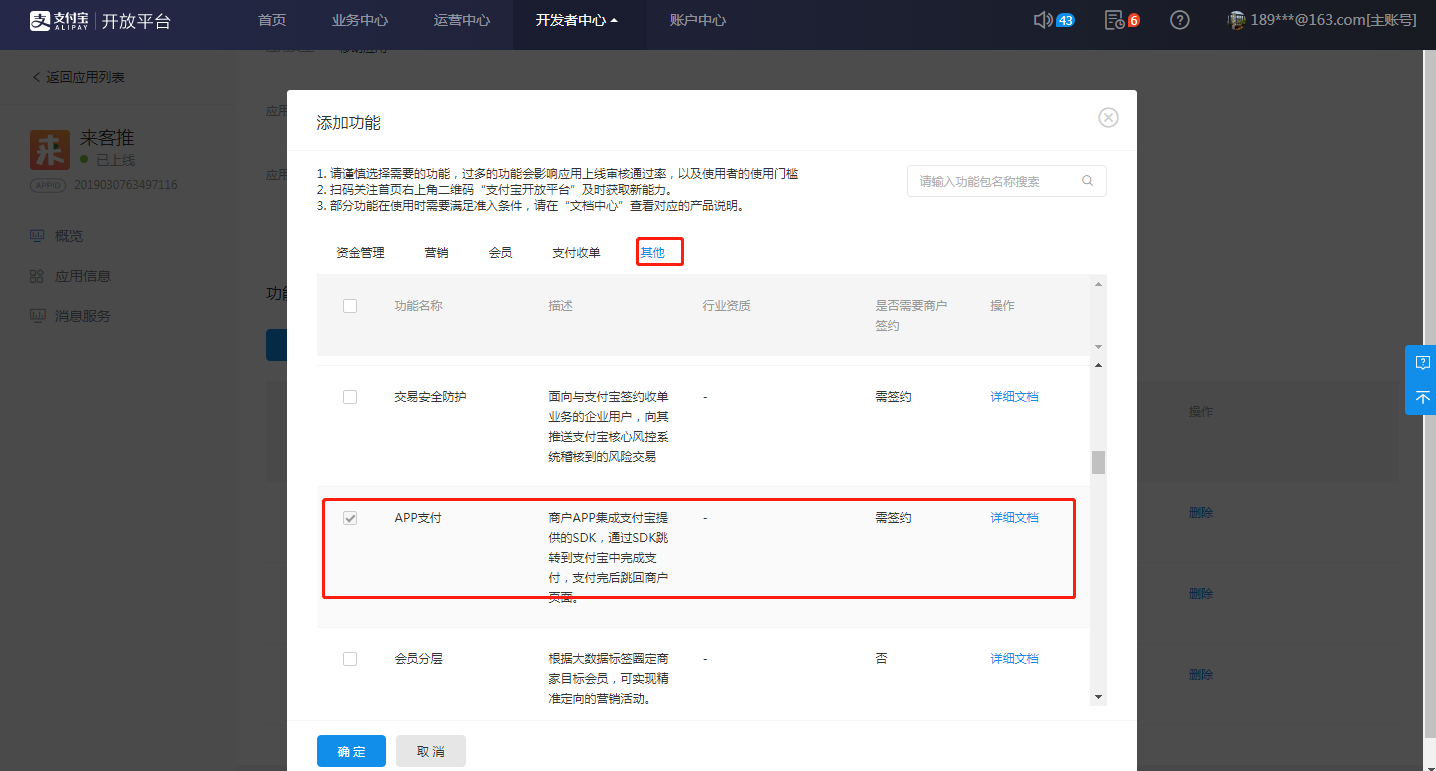The image size is (1436, 771).
Task: Click the account avatar icon
Action: click(x=1237, y=20)
